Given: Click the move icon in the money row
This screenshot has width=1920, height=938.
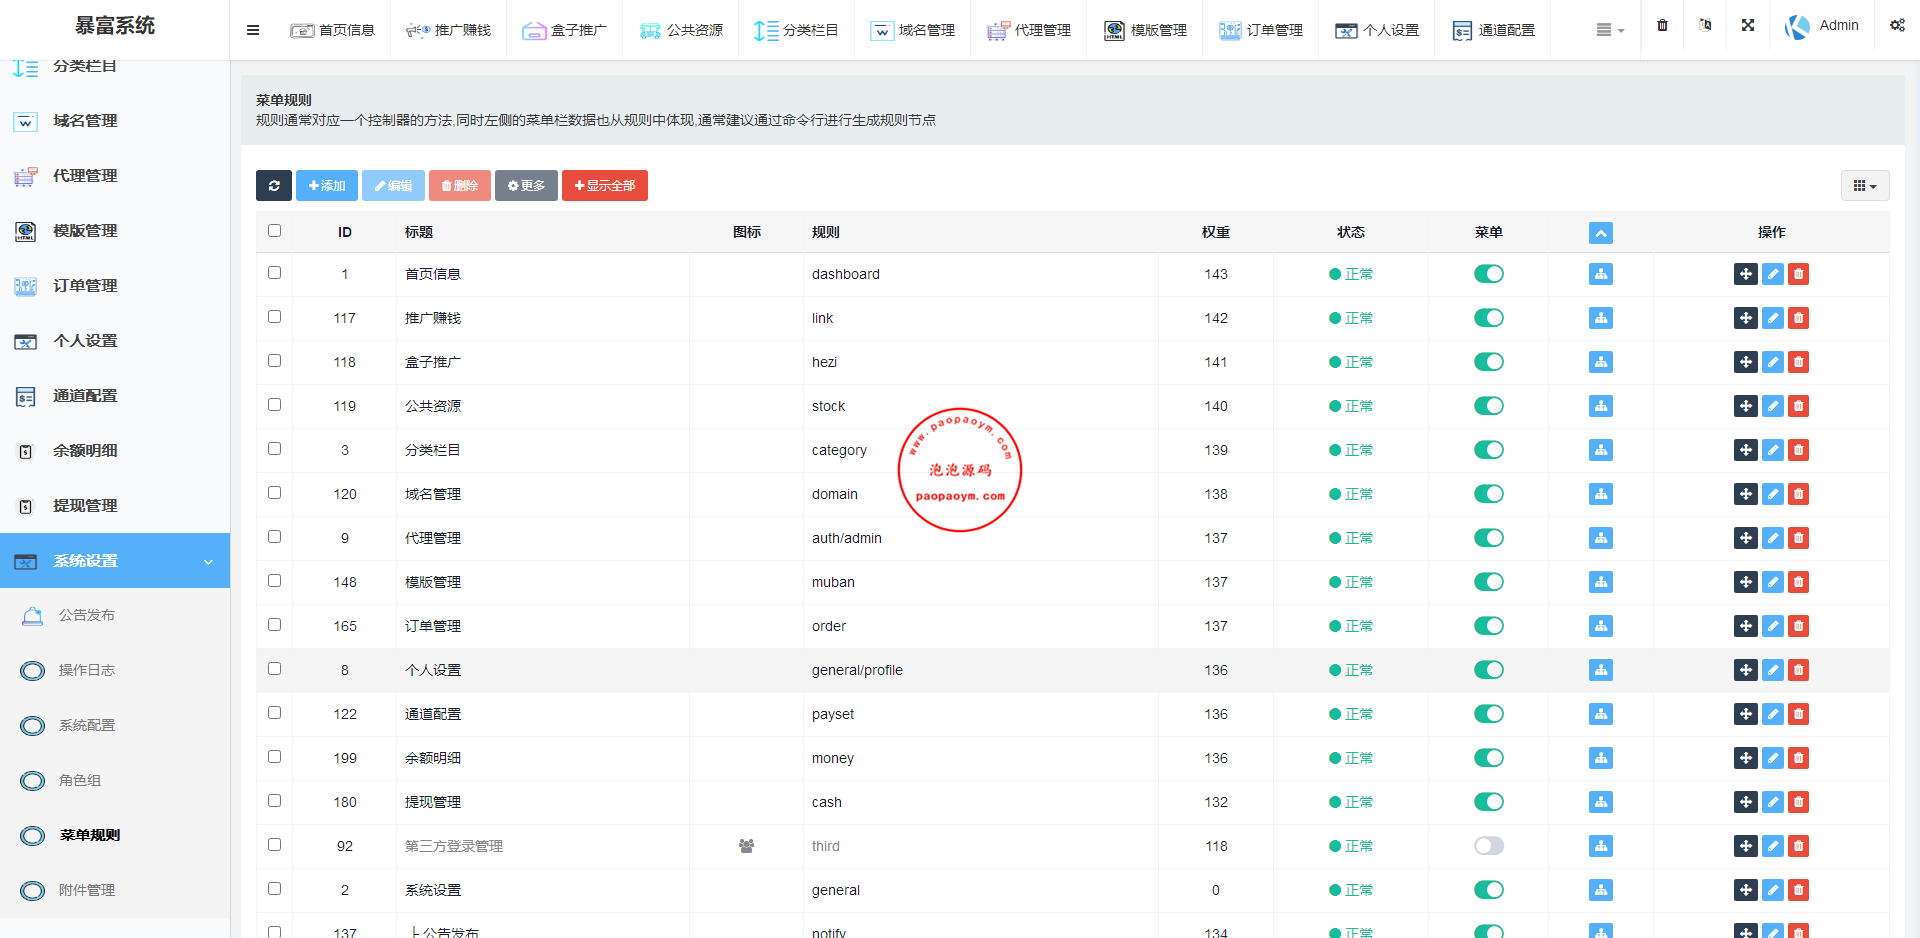Looking at the screenshot, I should [1746, 758].
